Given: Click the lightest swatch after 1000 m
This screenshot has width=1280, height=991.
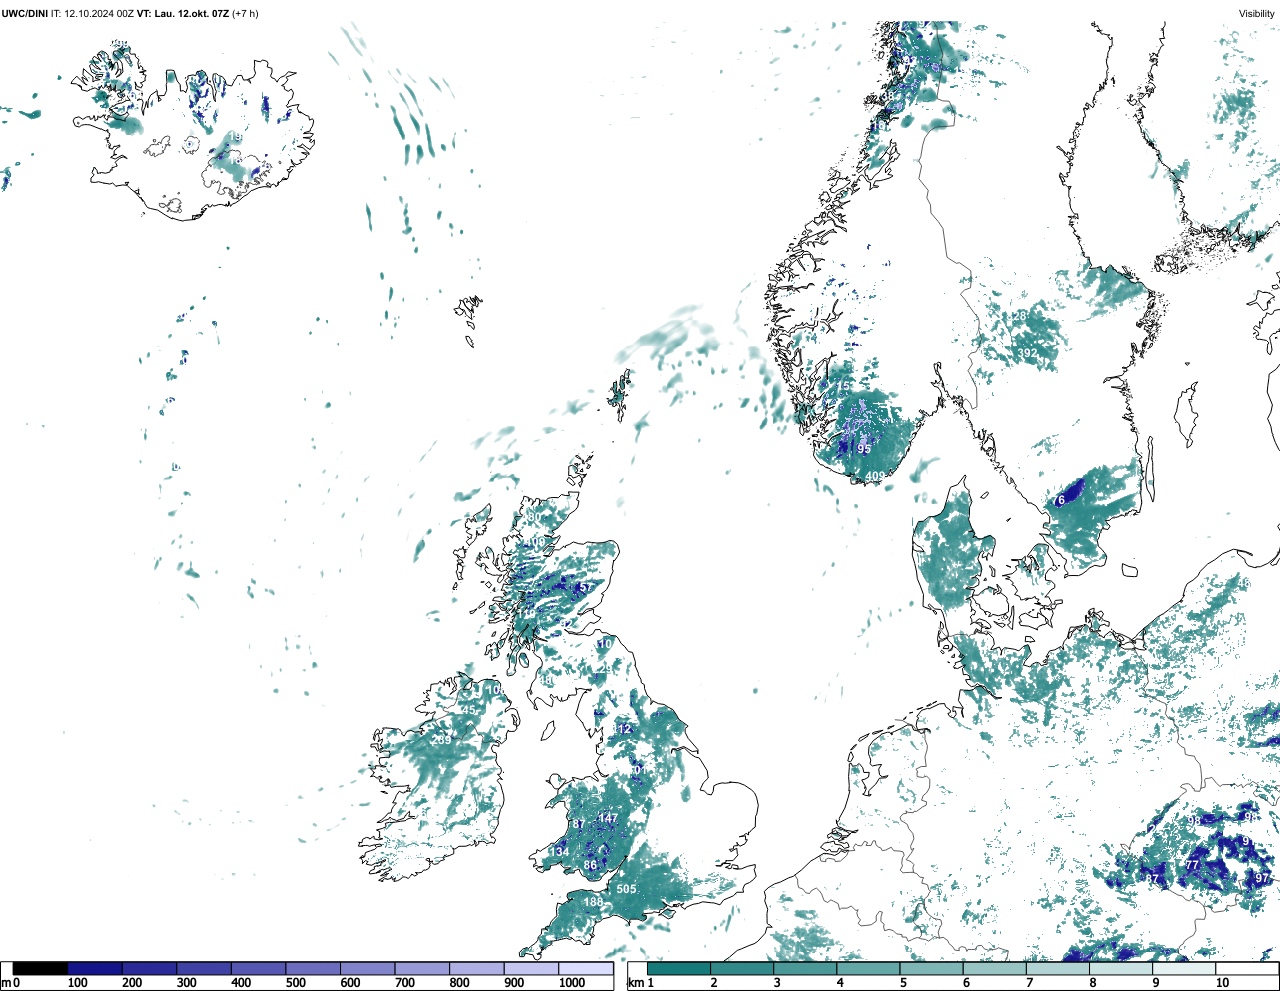Looking at the screenshot, I should (x=586, y=968).
